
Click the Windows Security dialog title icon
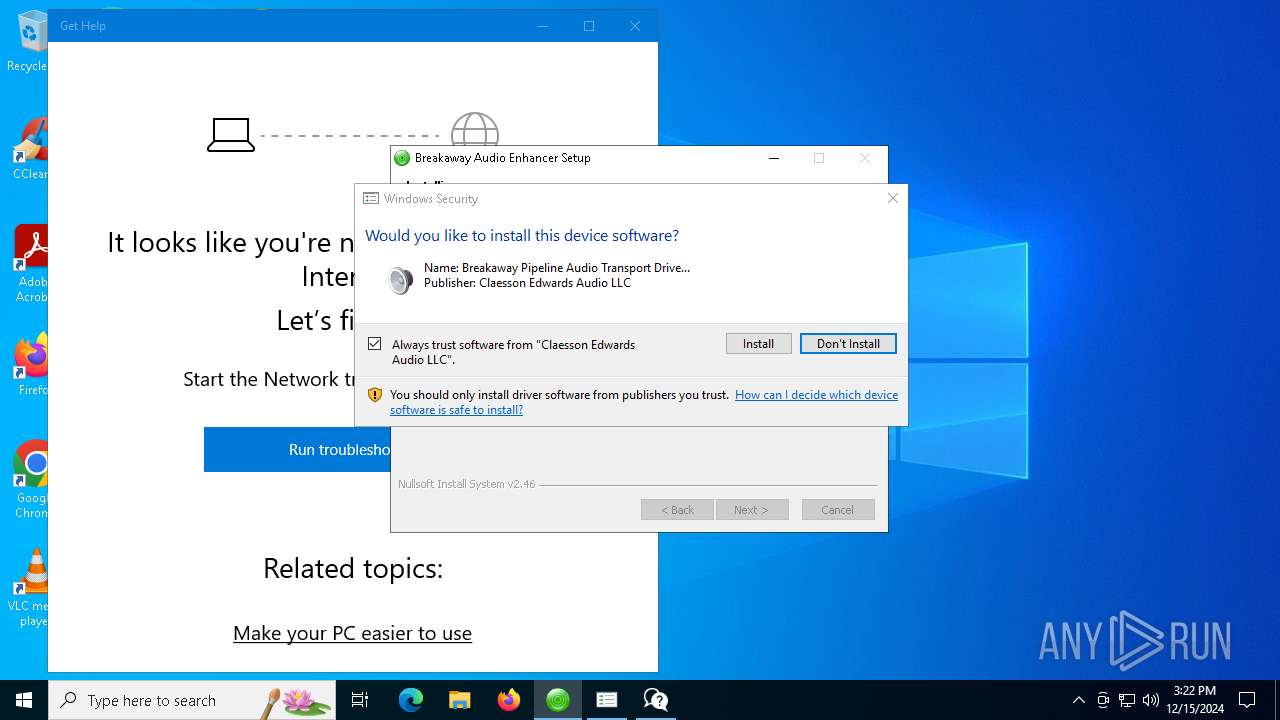[371, 198]
